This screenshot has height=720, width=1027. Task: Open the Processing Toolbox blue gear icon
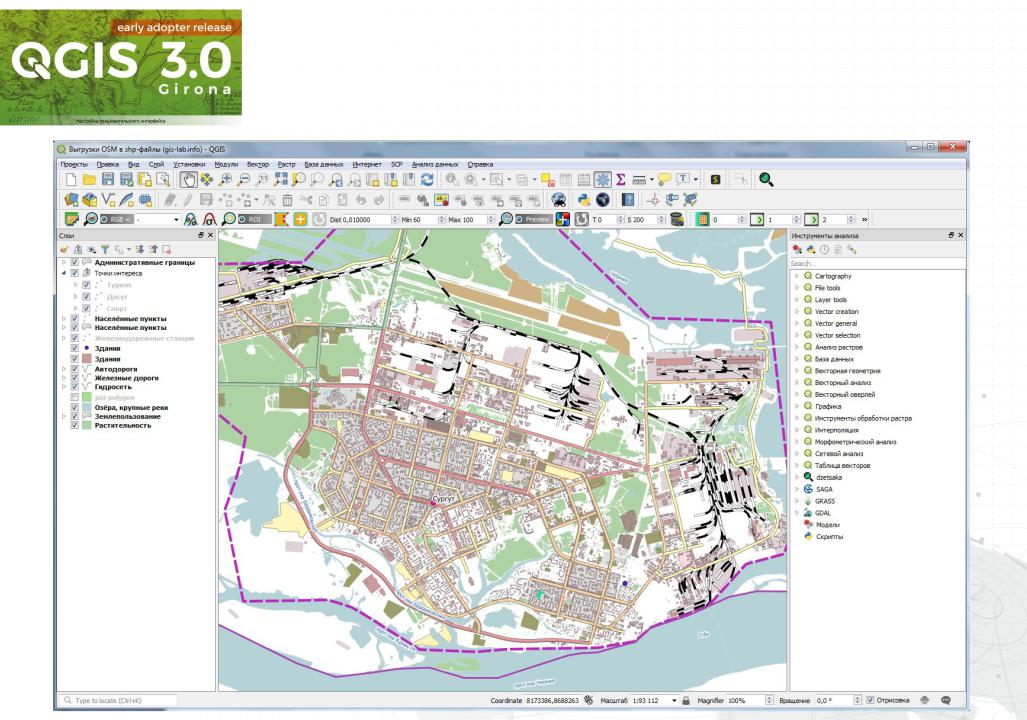(603, 180)
